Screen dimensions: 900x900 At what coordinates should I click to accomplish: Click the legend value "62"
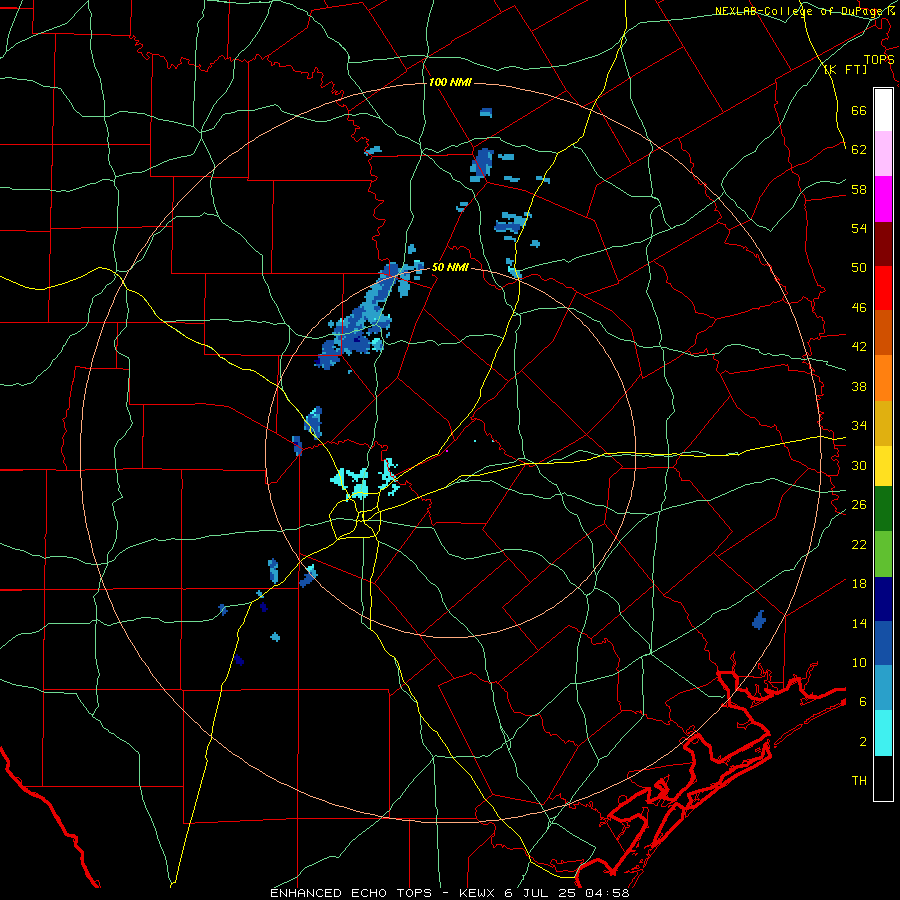point(859,149)
